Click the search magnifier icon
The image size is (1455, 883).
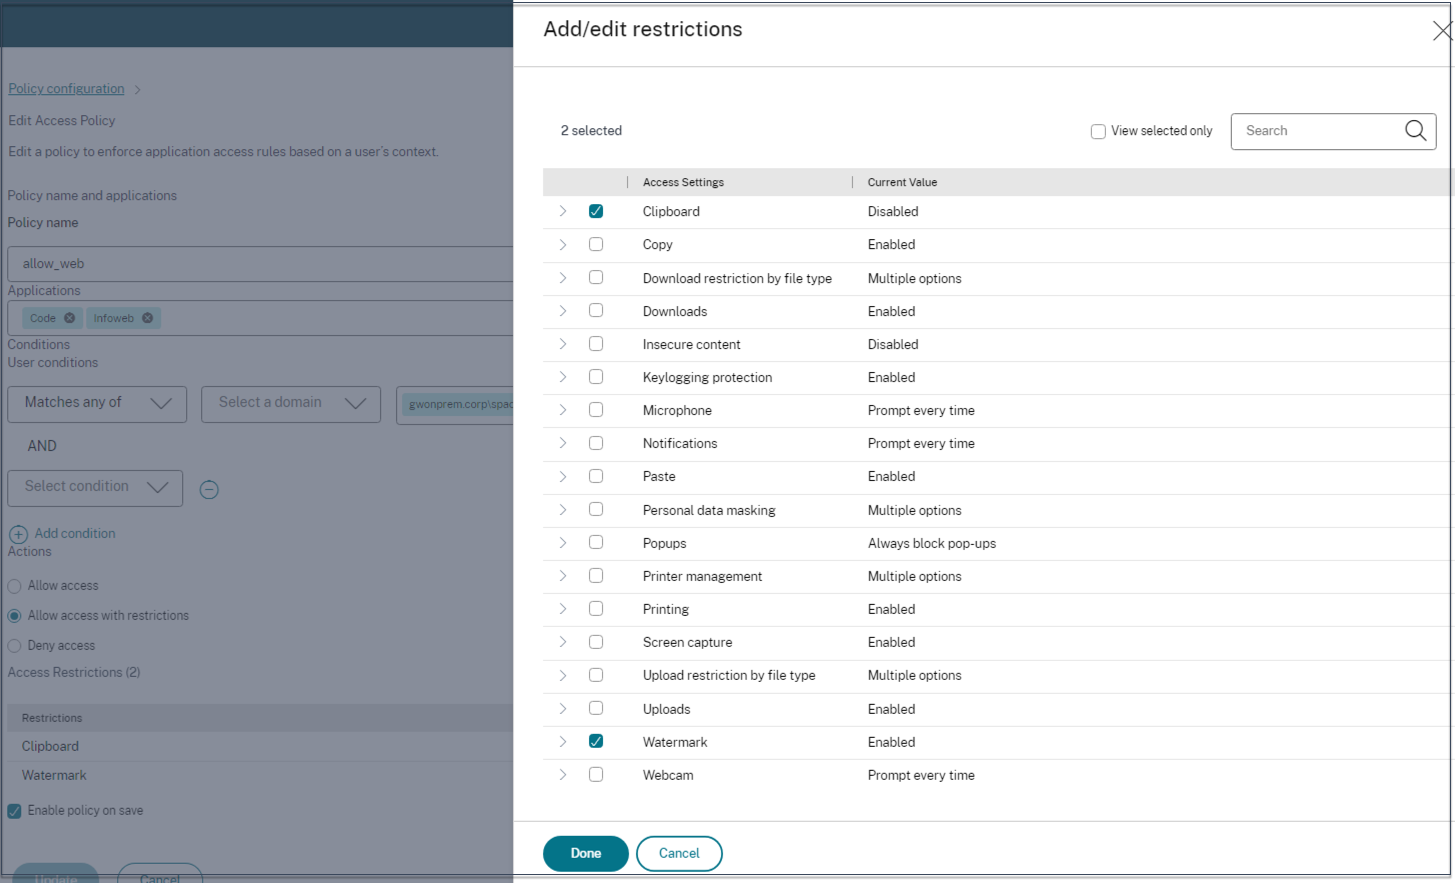pyautogui.click(x=1415, y=131)
